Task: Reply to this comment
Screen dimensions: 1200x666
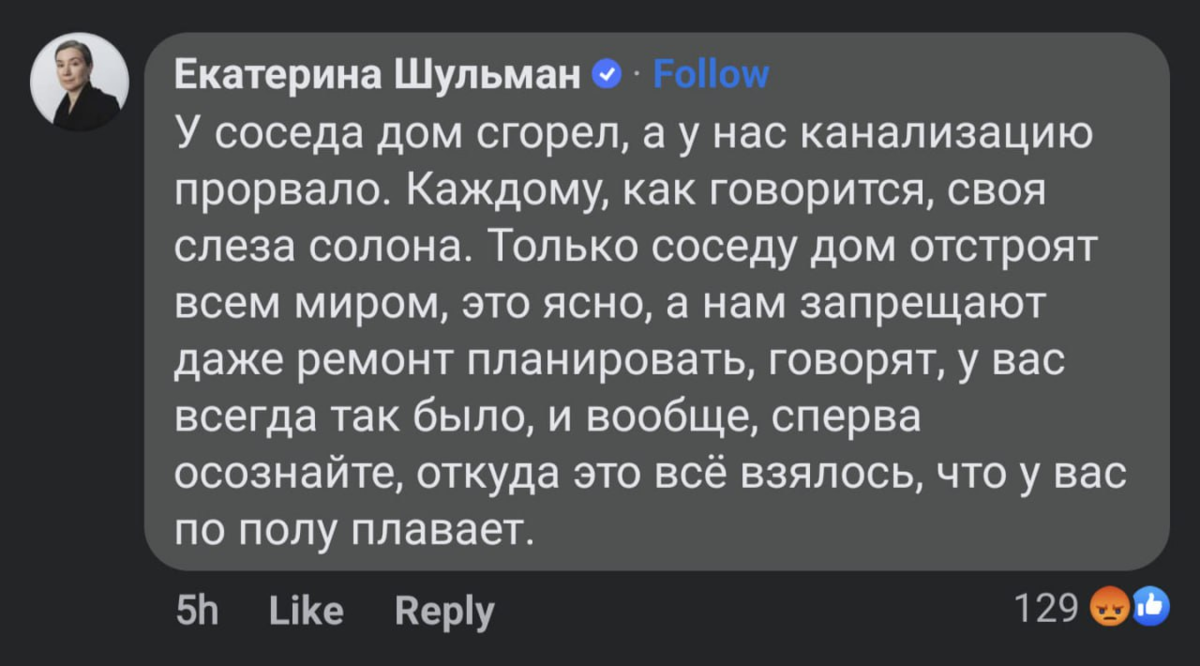Action: (445, 611)
